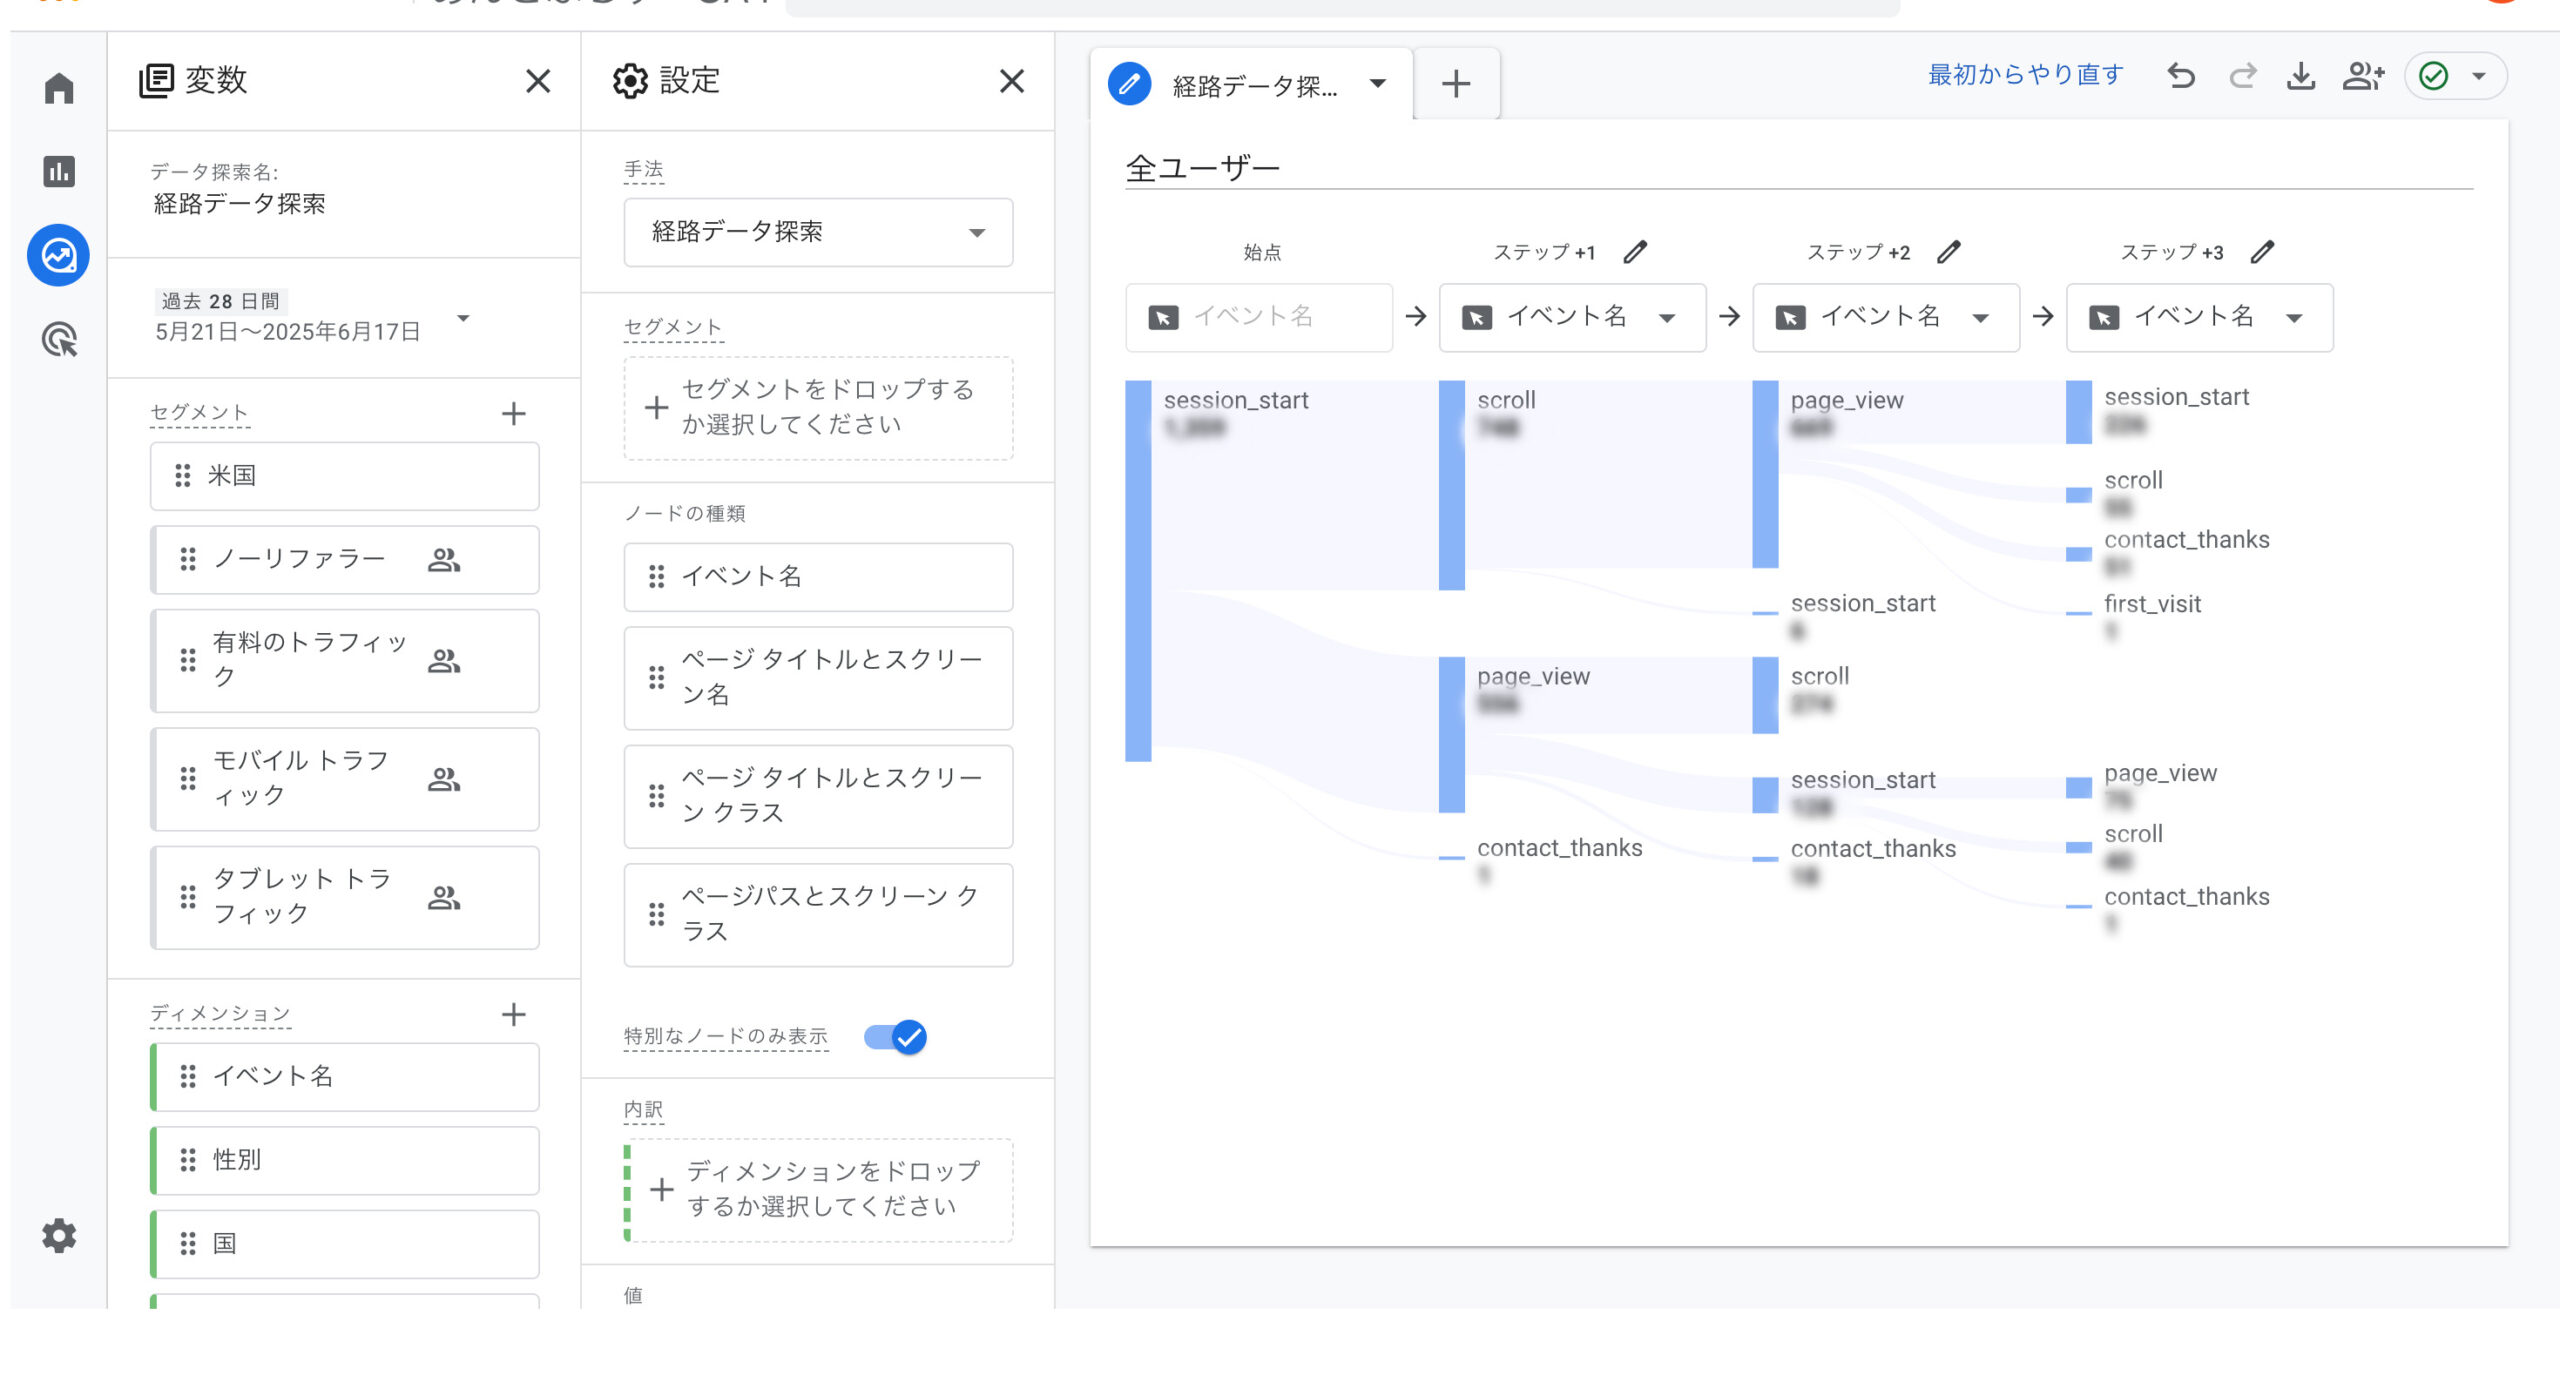Click the 設定 gear header icon

630,81
